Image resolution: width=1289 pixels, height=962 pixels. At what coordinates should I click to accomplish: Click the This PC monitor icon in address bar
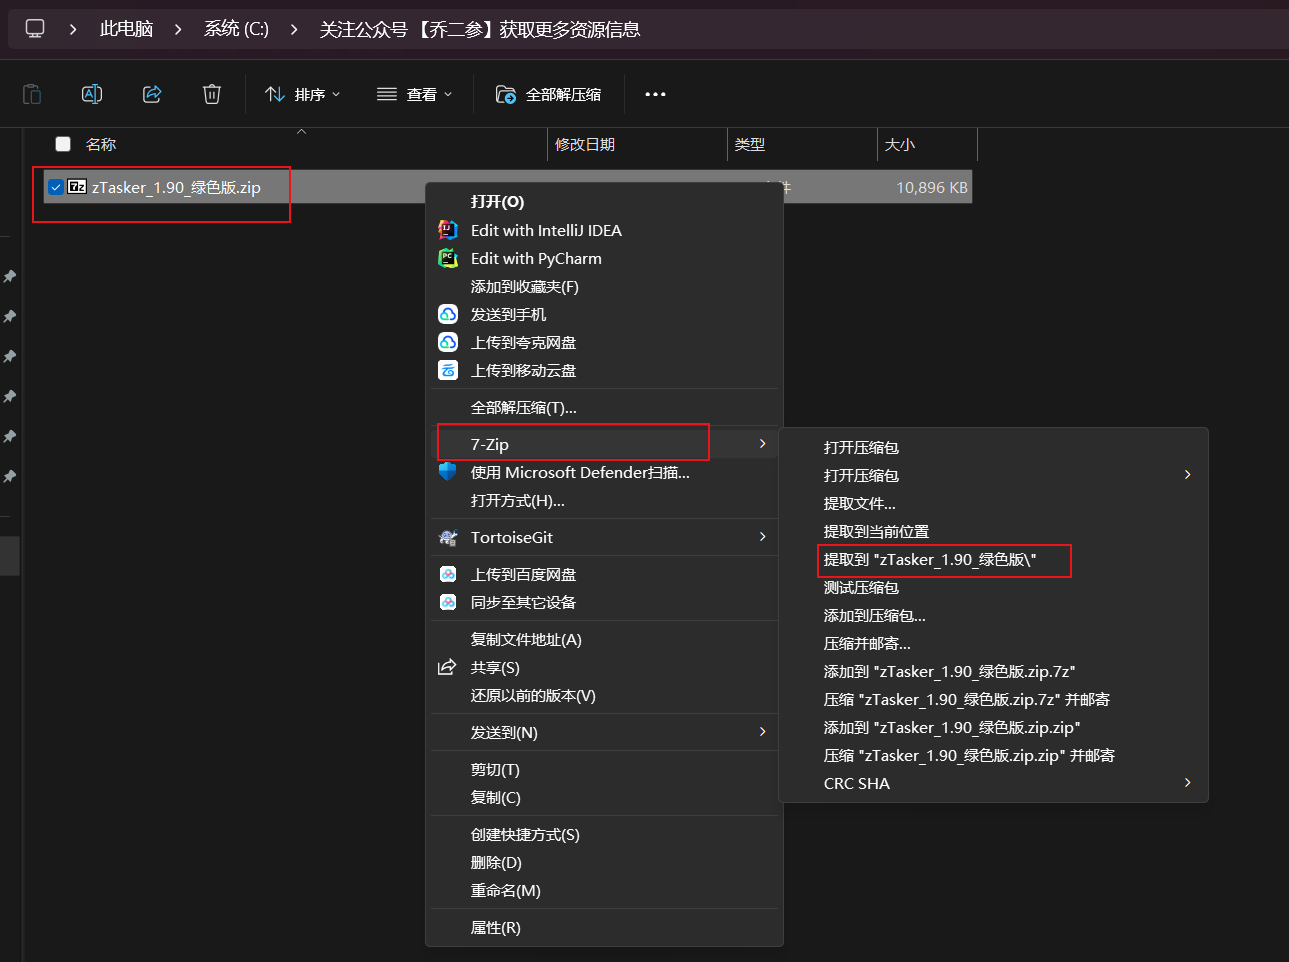35,29
